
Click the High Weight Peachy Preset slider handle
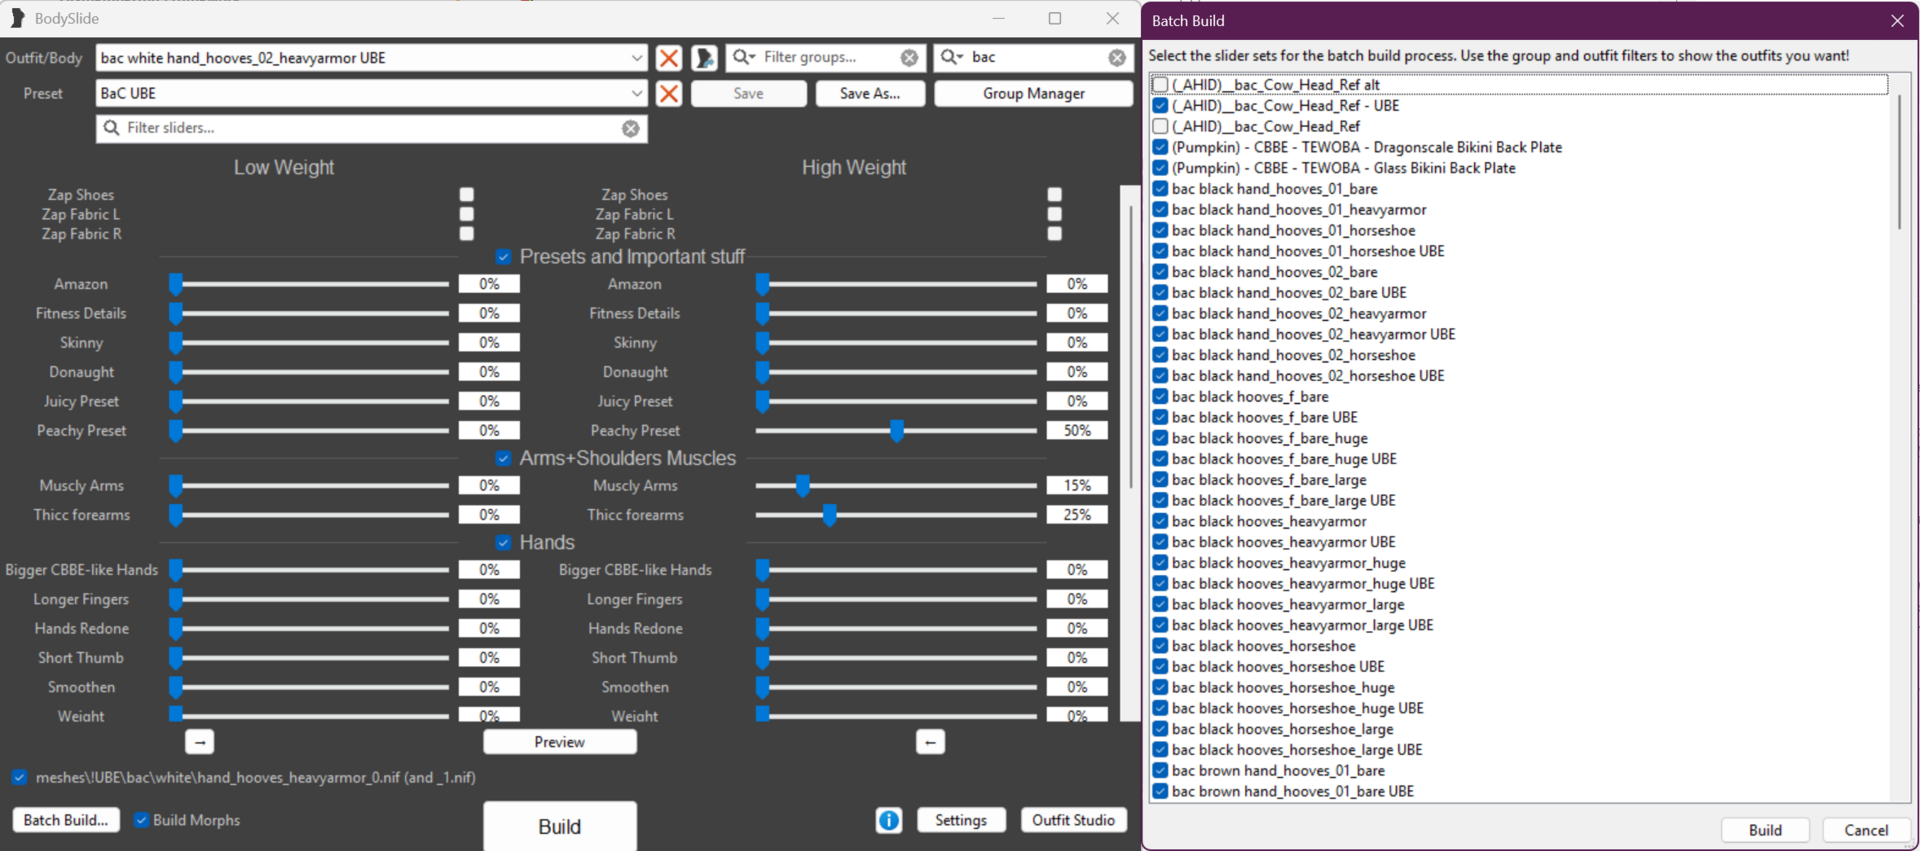coord(897,430)
